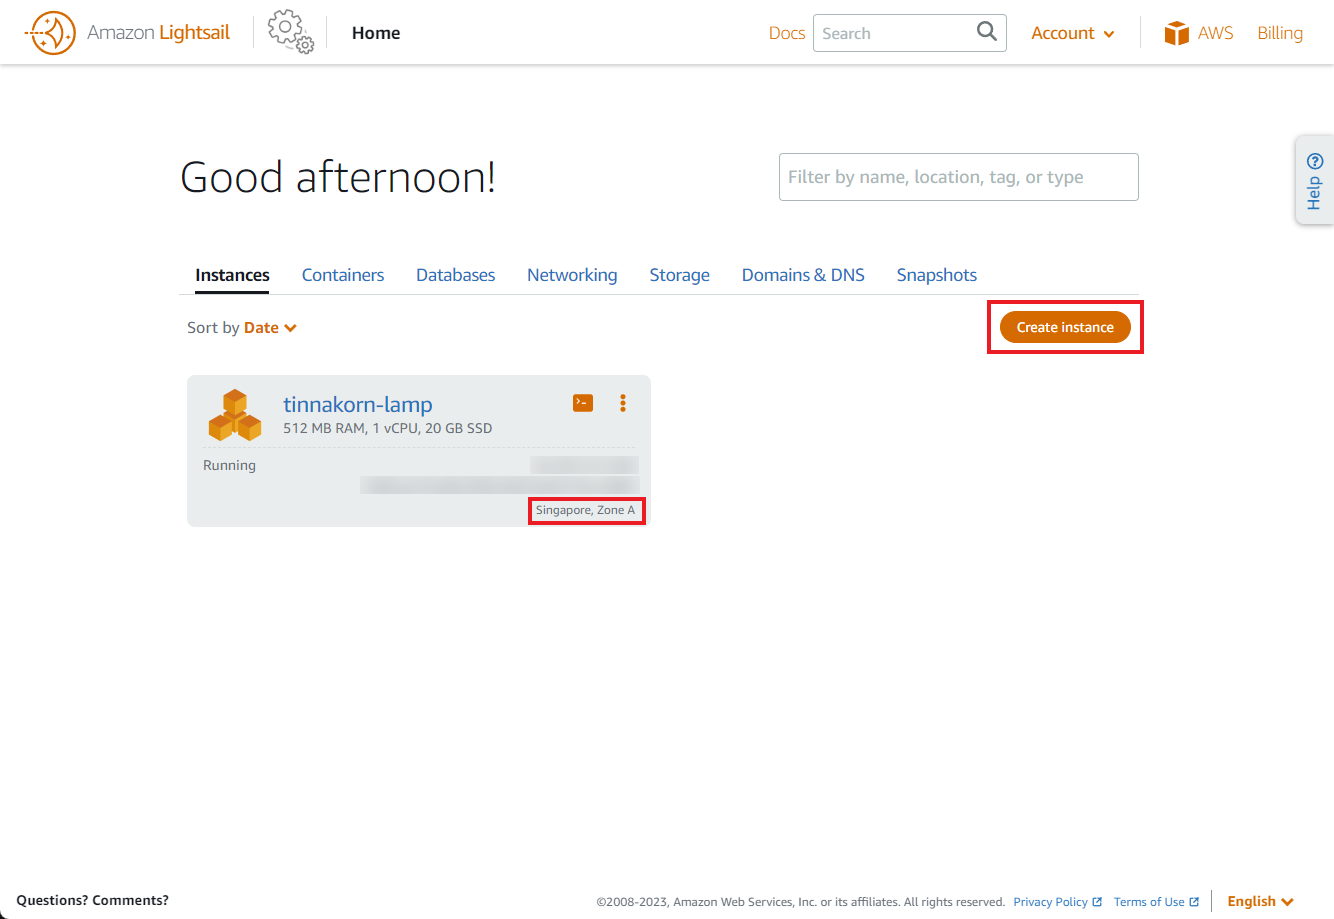Switch to the Networking tab

[572, 275]
